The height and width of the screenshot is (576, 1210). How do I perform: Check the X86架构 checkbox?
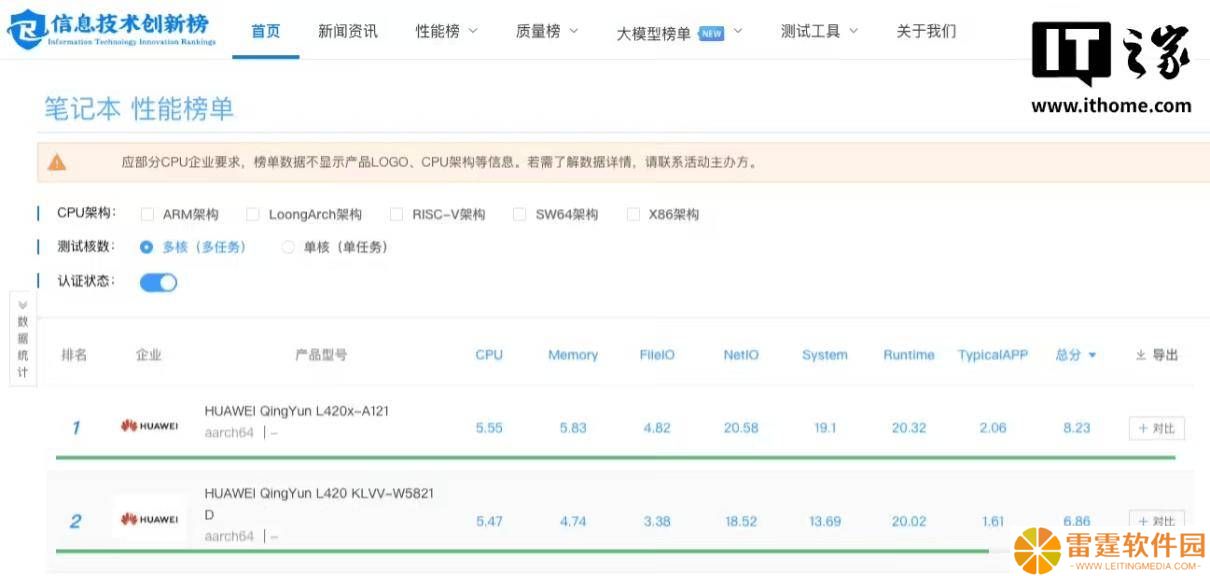tap(633, 214)
